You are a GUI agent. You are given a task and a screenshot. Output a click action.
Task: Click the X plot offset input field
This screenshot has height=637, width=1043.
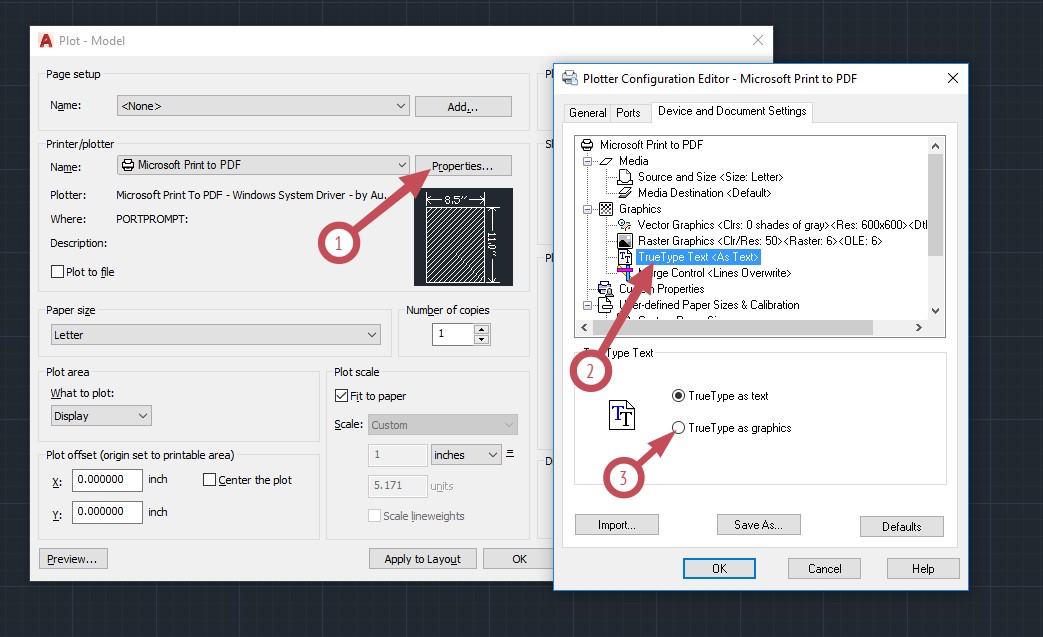point(107,479)
